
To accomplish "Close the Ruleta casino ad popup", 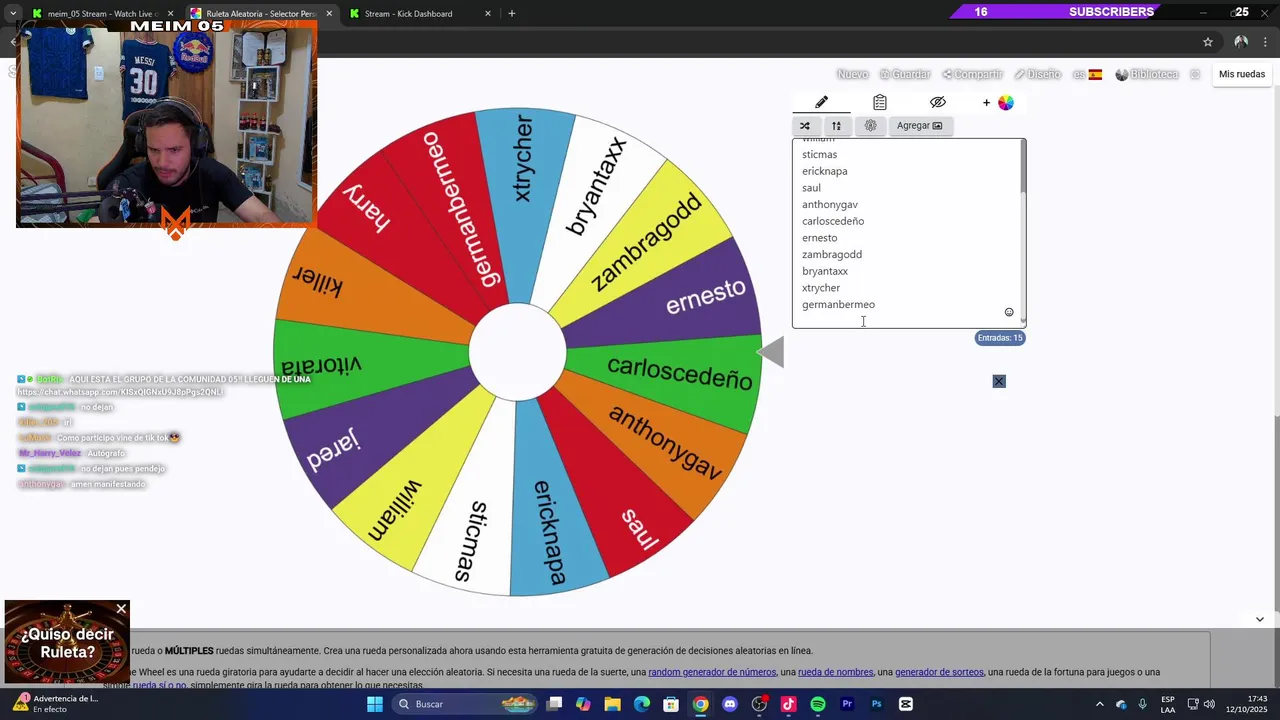I will (x=121, y=609).
